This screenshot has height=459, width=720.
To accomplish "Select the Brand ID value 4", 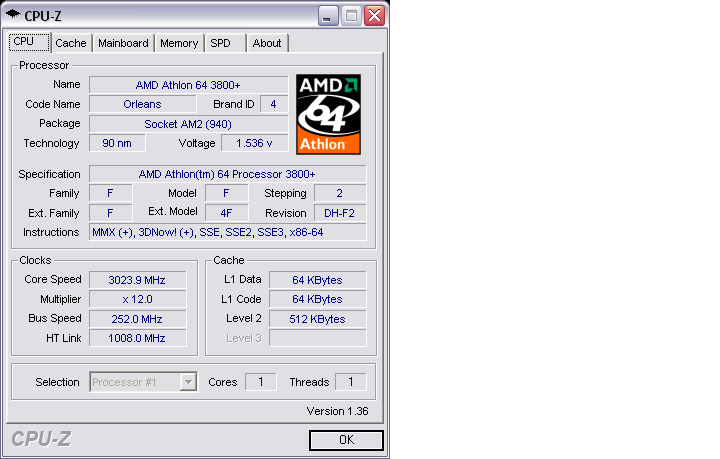I will [x=274, y=104].
